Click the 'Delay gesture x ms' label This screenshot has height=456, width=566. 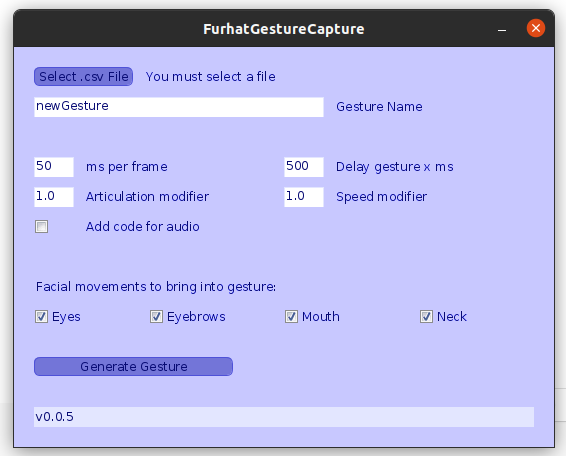[395, 167]
